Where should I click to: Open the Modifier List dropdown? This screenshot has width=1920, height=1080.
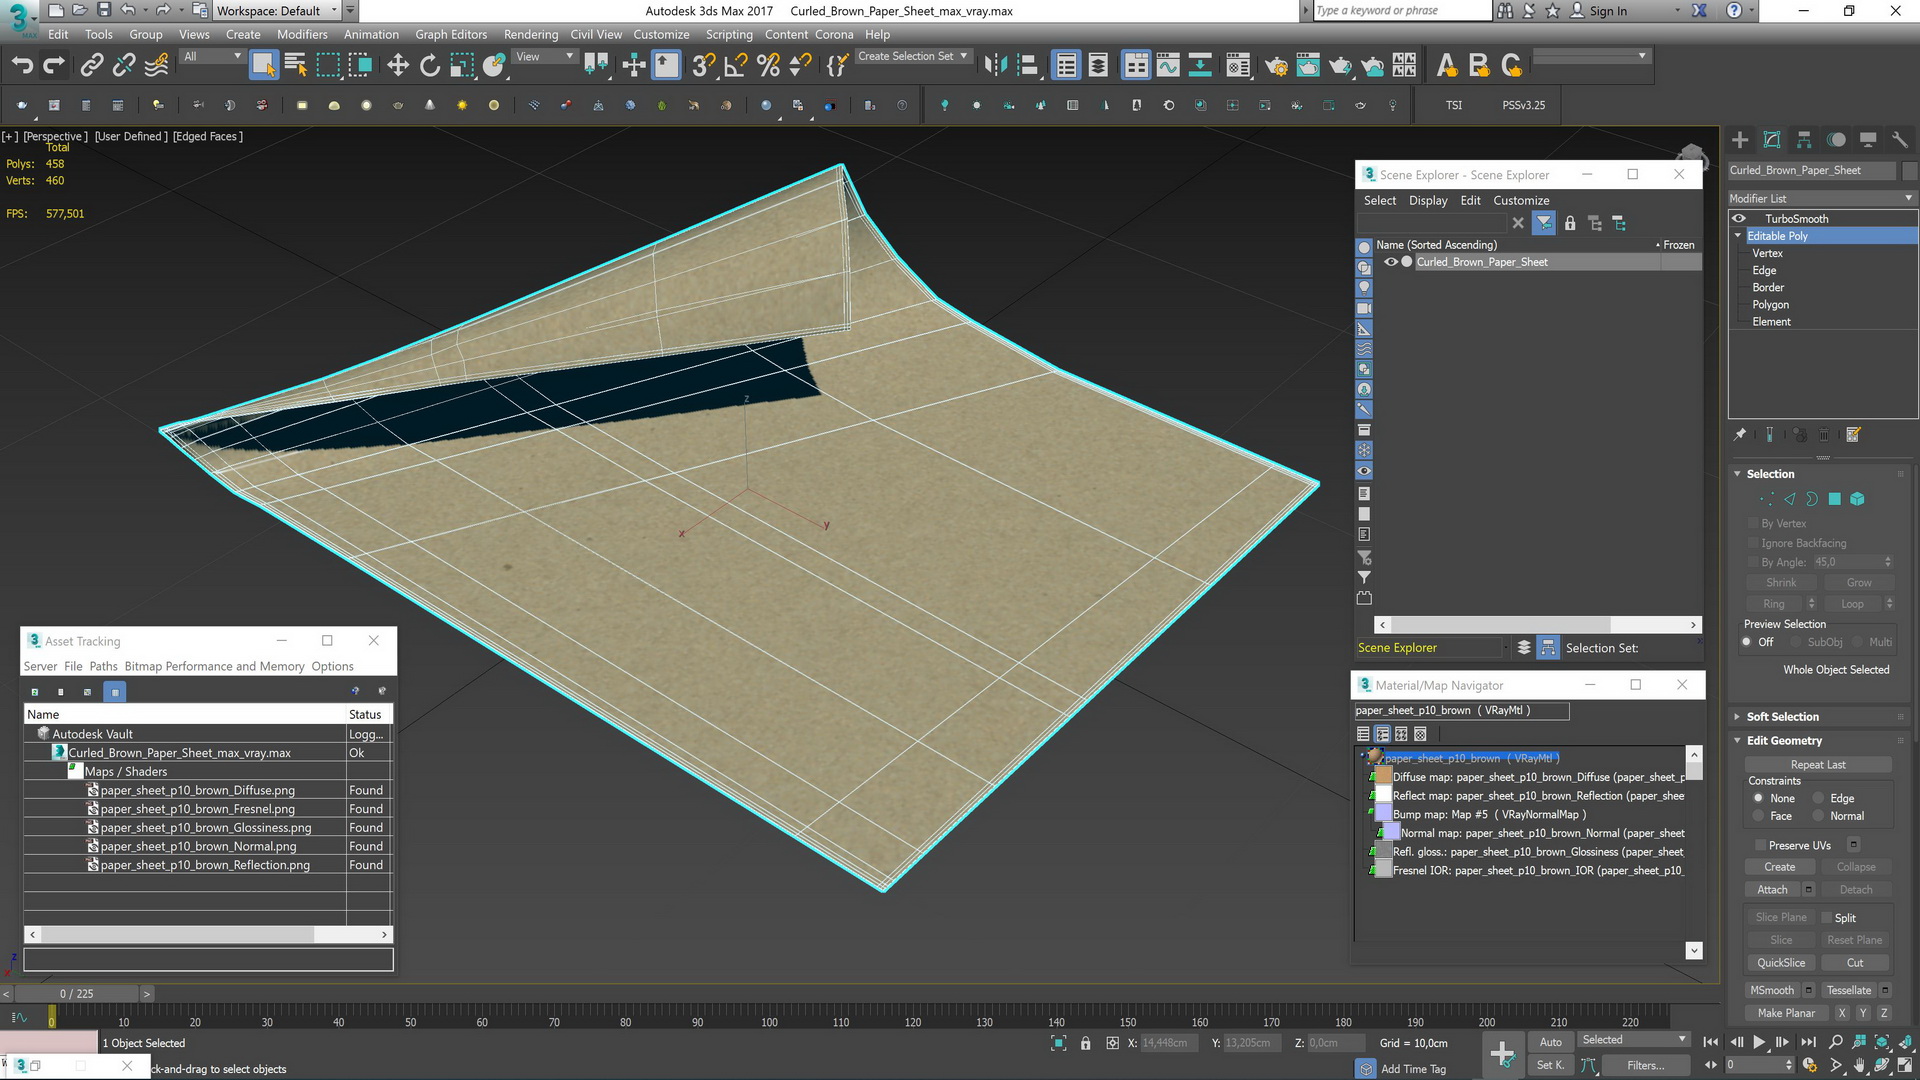tap(1821, 198)
